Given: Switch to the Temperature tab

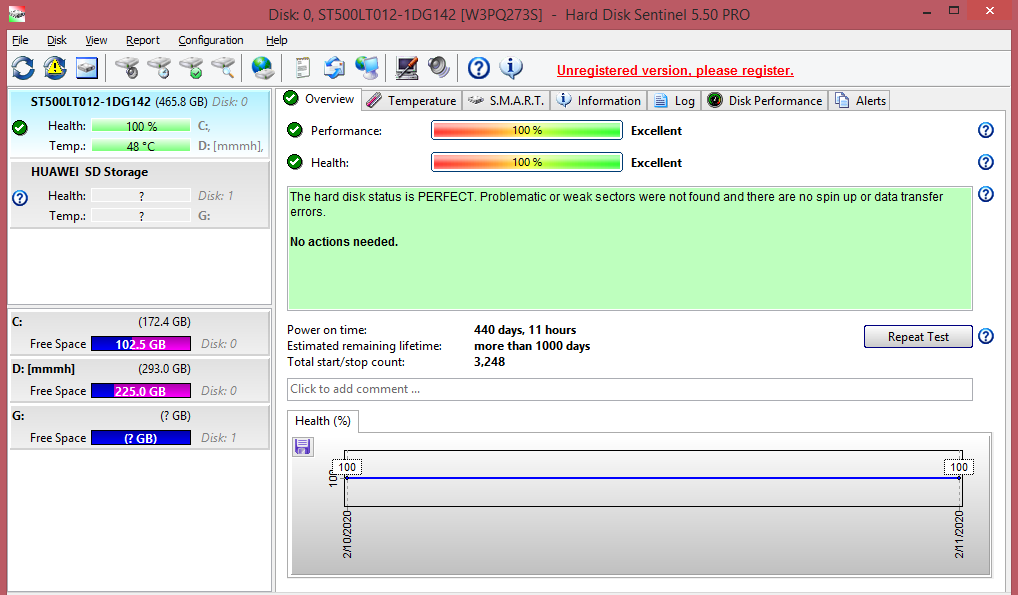Looking at the screenshot, I should (x=412, y=101).
